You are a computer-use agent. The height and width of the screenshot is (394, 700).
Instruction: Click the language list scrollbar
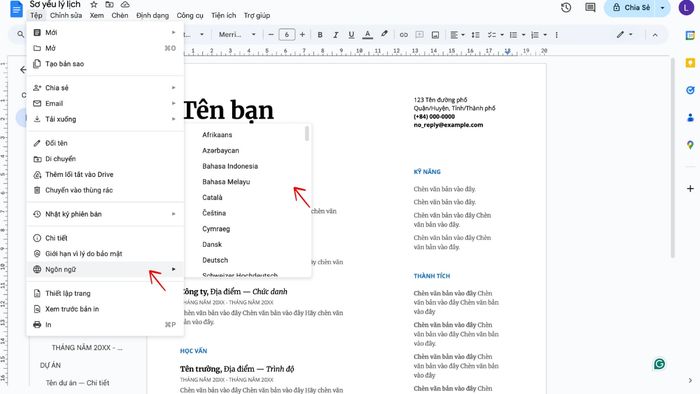click(x=307, y=133)
